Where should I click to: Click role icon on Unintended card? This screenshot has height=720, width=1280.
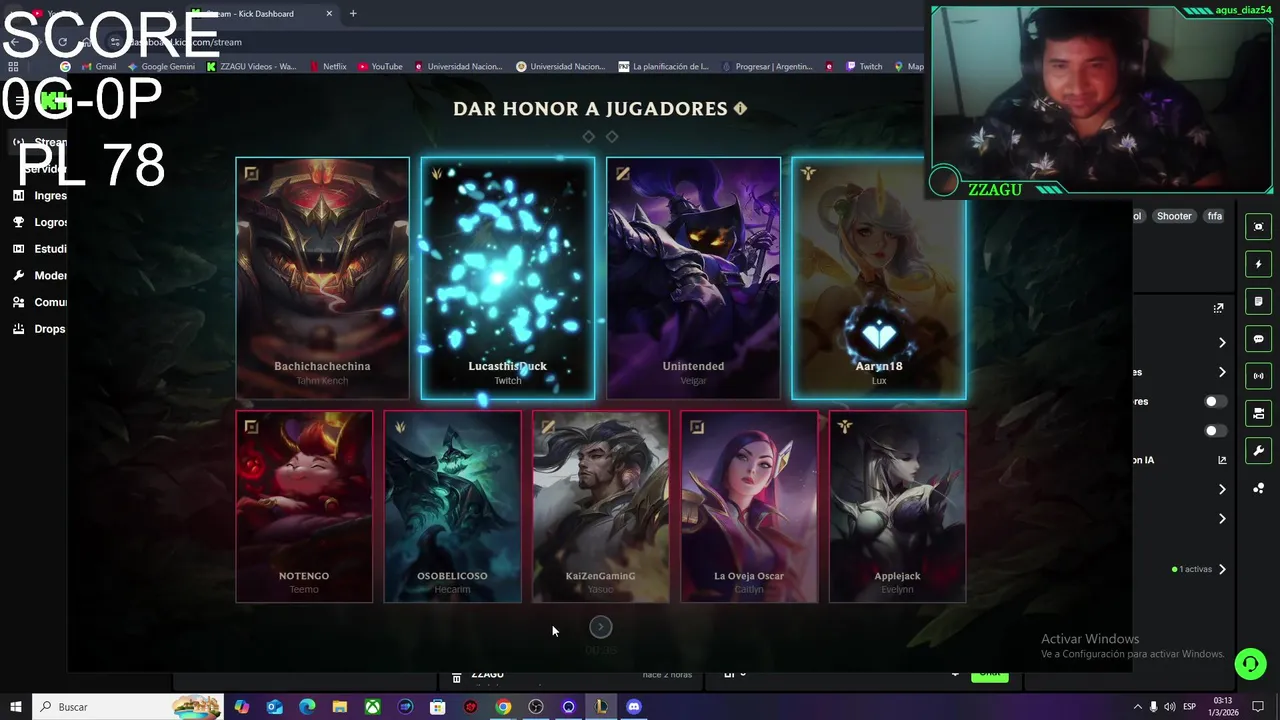622,174
